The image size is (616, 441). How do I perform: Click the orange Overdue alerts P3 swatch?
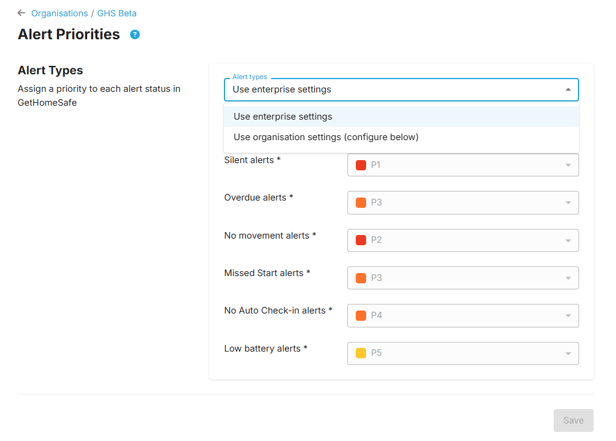click(361, 203)
